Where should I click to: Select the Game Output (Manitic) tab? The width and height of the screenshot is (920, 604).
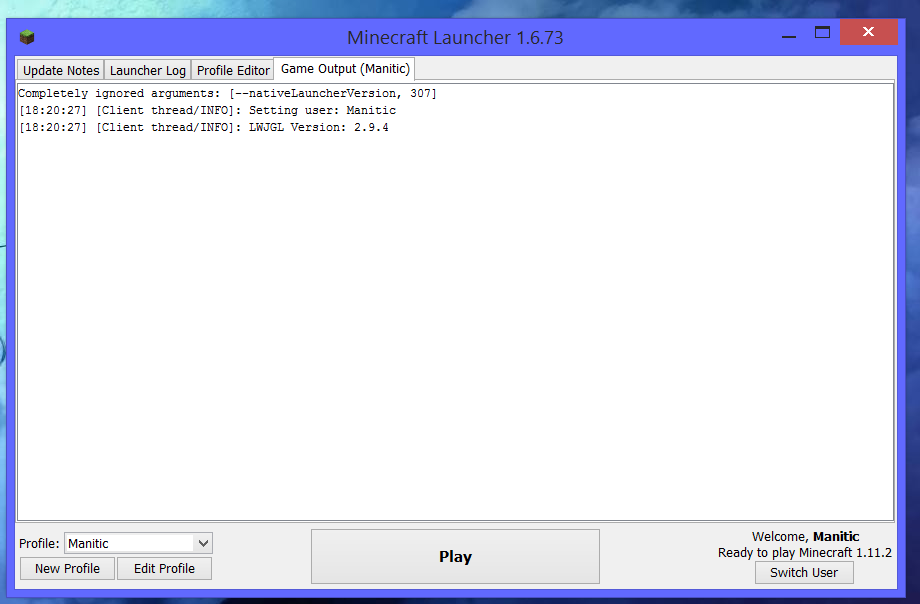coord(345,69)
